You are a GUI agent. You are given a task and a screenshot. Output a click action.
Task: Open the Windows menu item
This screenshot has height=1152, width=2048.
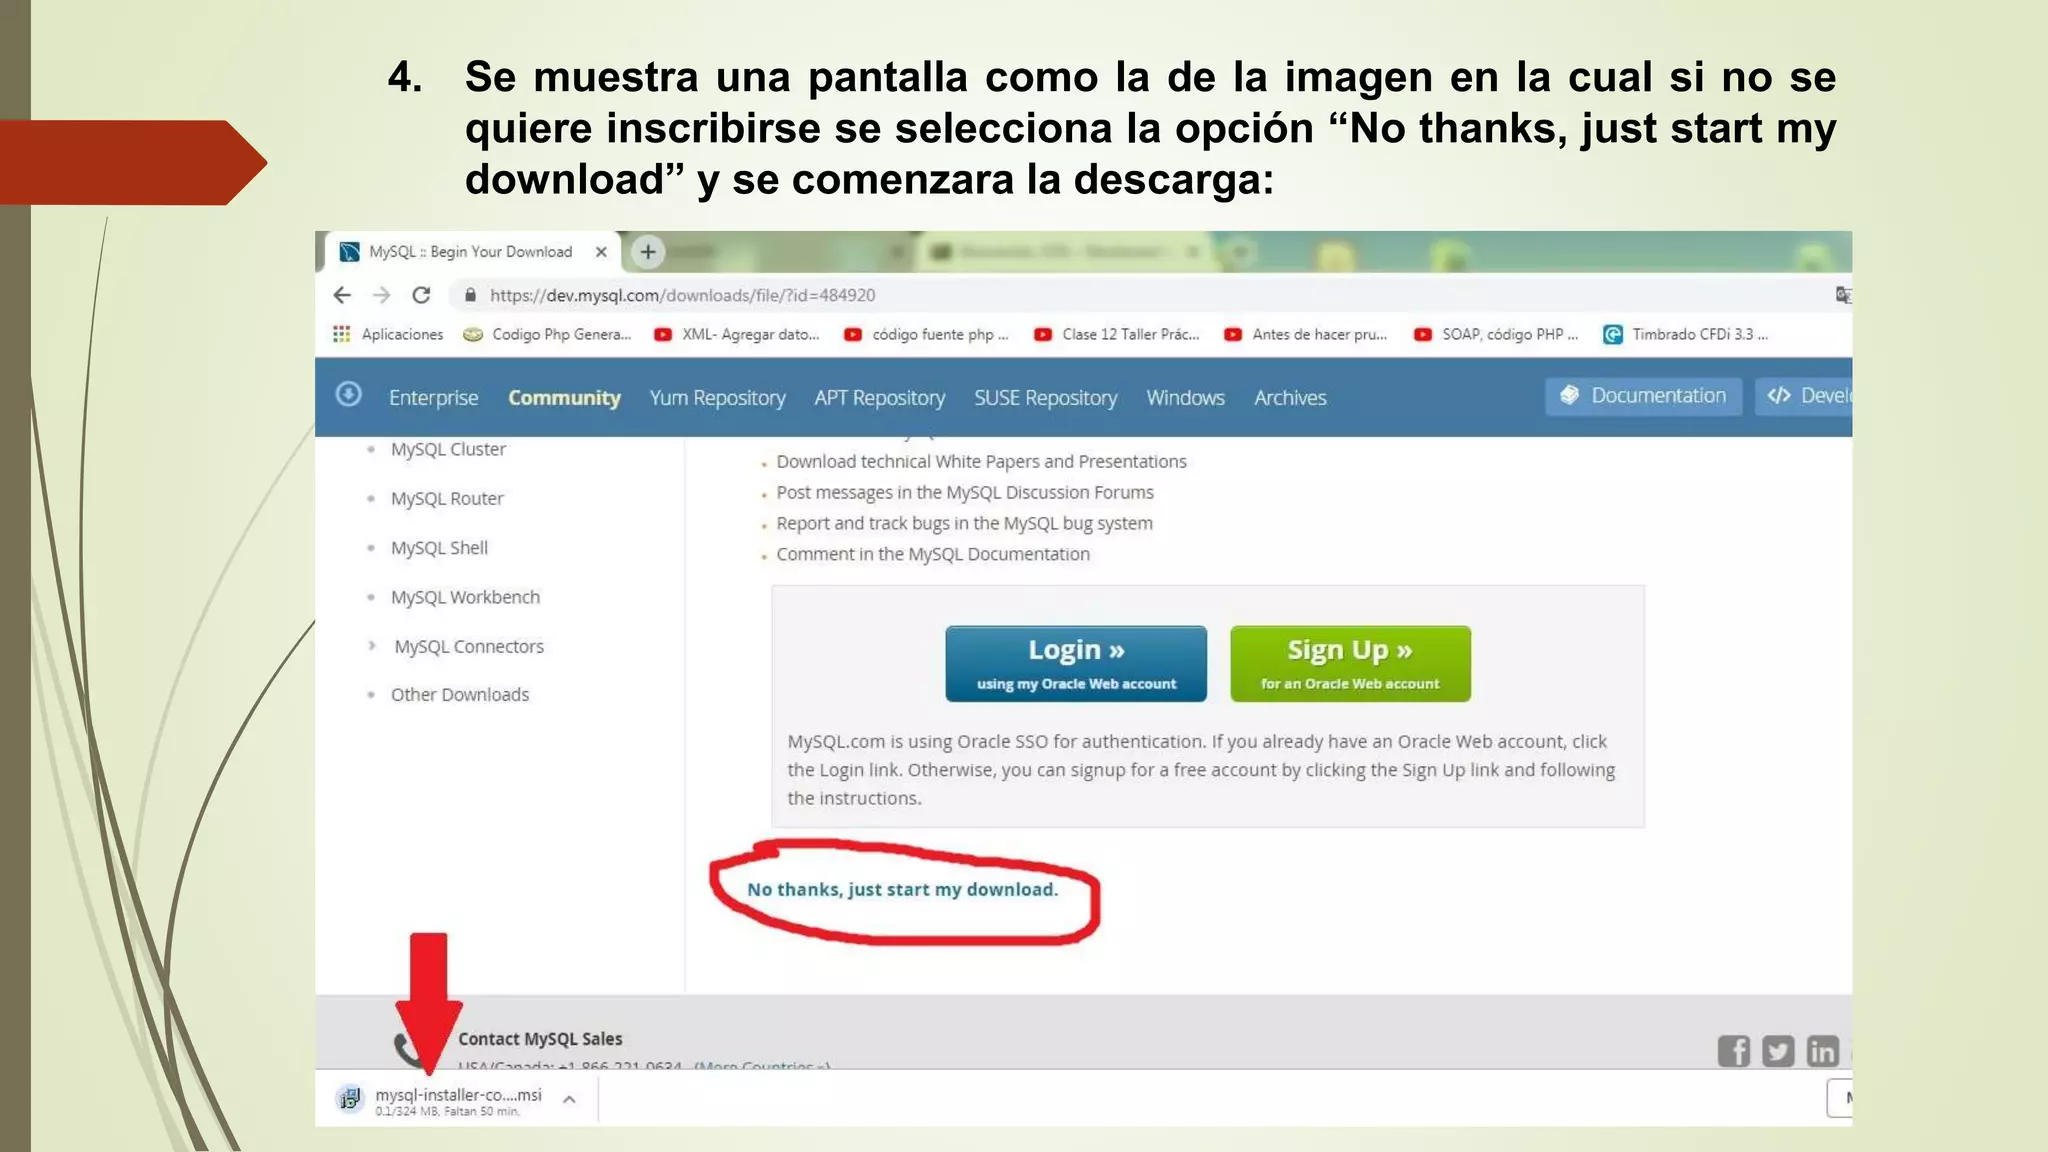1185,398
